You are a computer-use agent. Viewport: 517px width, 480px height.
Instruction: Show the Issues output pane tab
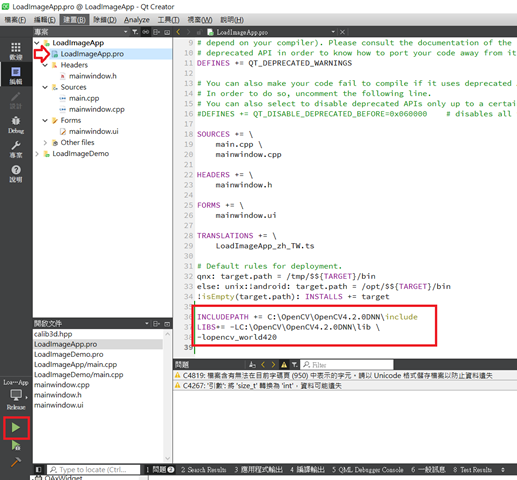coord(160,470)
